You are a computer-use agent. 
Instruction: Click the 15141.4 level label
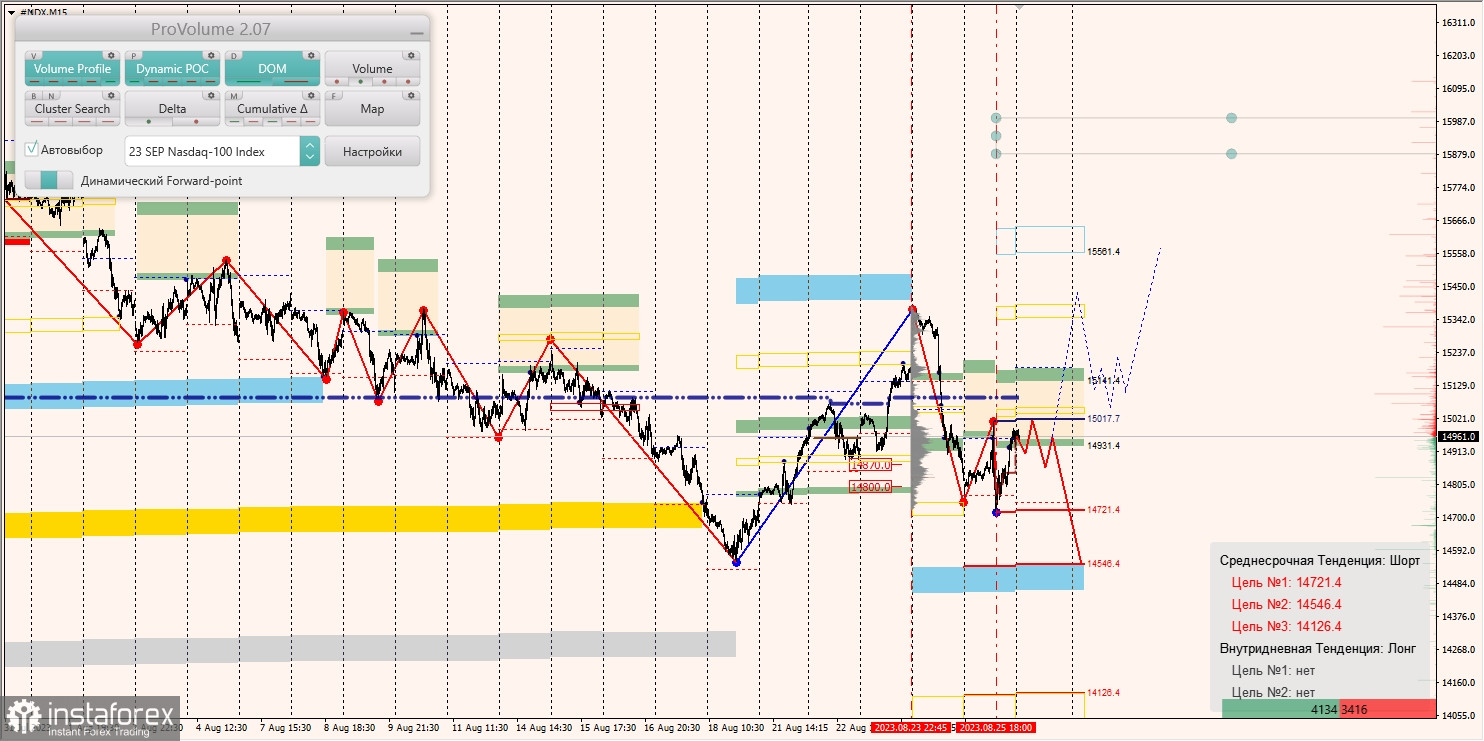click(x=1104, y=381)
